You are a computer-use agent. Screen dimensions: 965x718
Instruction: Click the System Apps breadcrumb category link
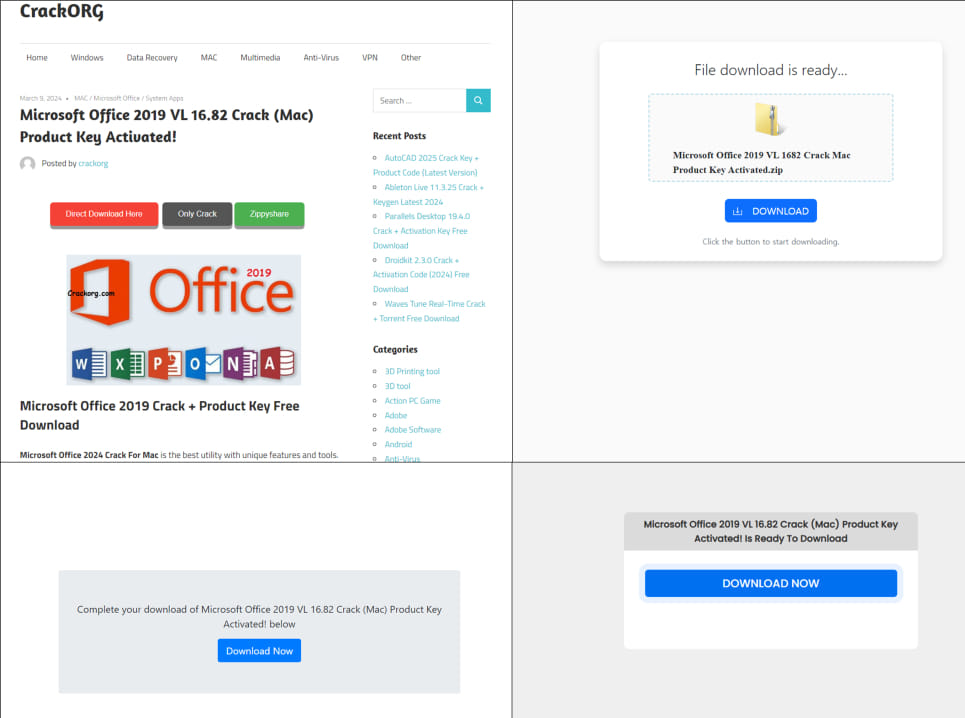pyautogui.click(x=164, y=98)
